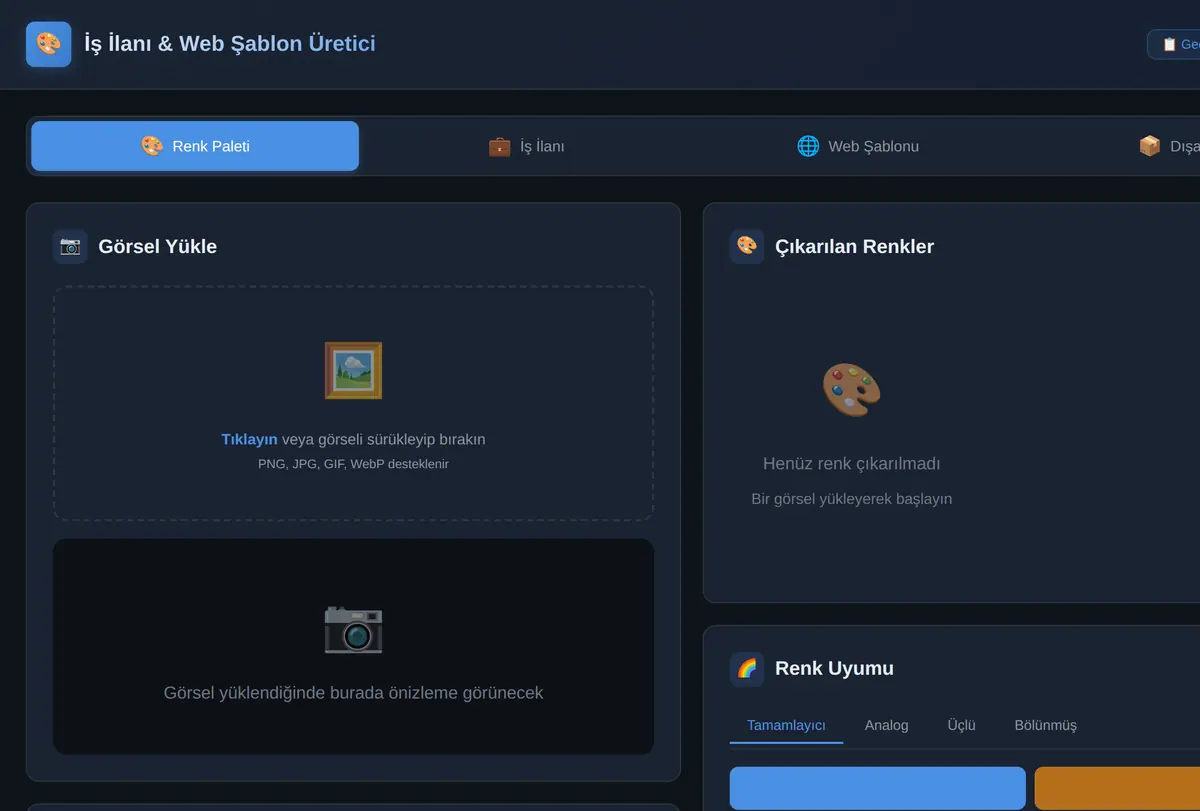Select the Bölünmüş harmony tab
The image size is (1200, 811).
pos(1046,725)
